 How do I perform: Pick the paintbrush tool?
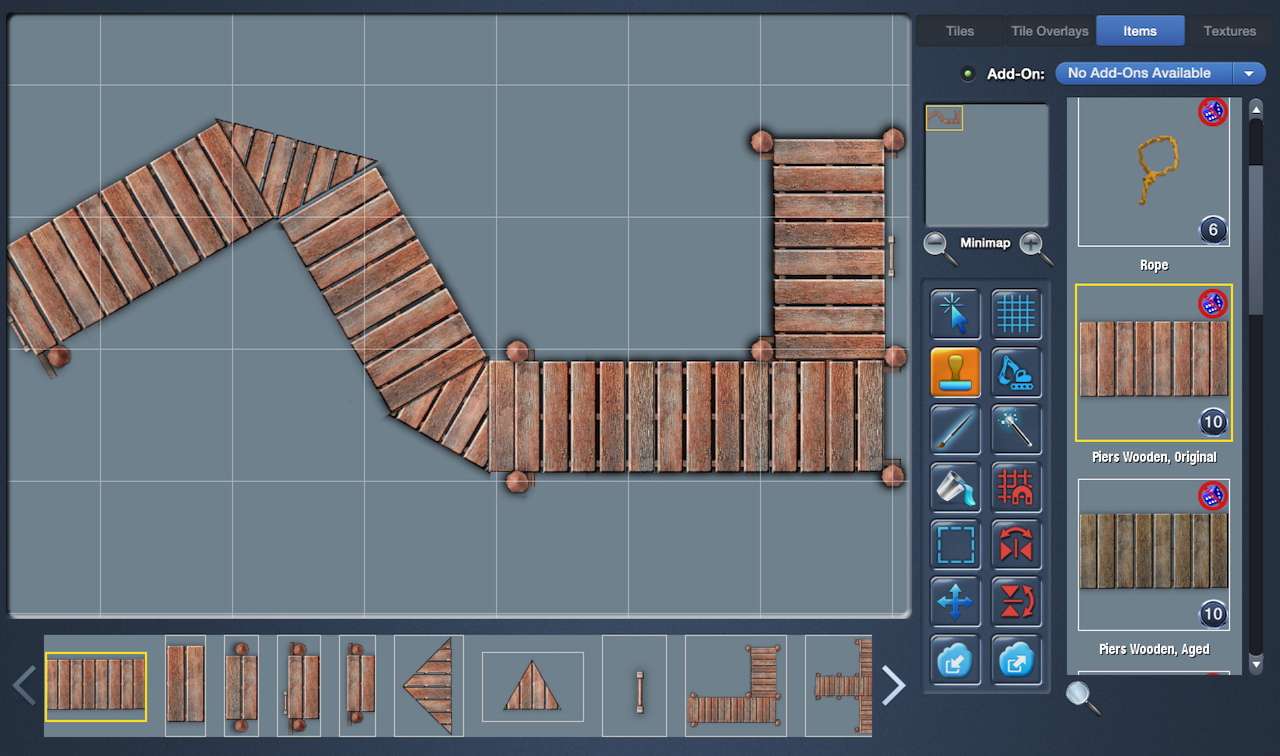tap(954, 430)
